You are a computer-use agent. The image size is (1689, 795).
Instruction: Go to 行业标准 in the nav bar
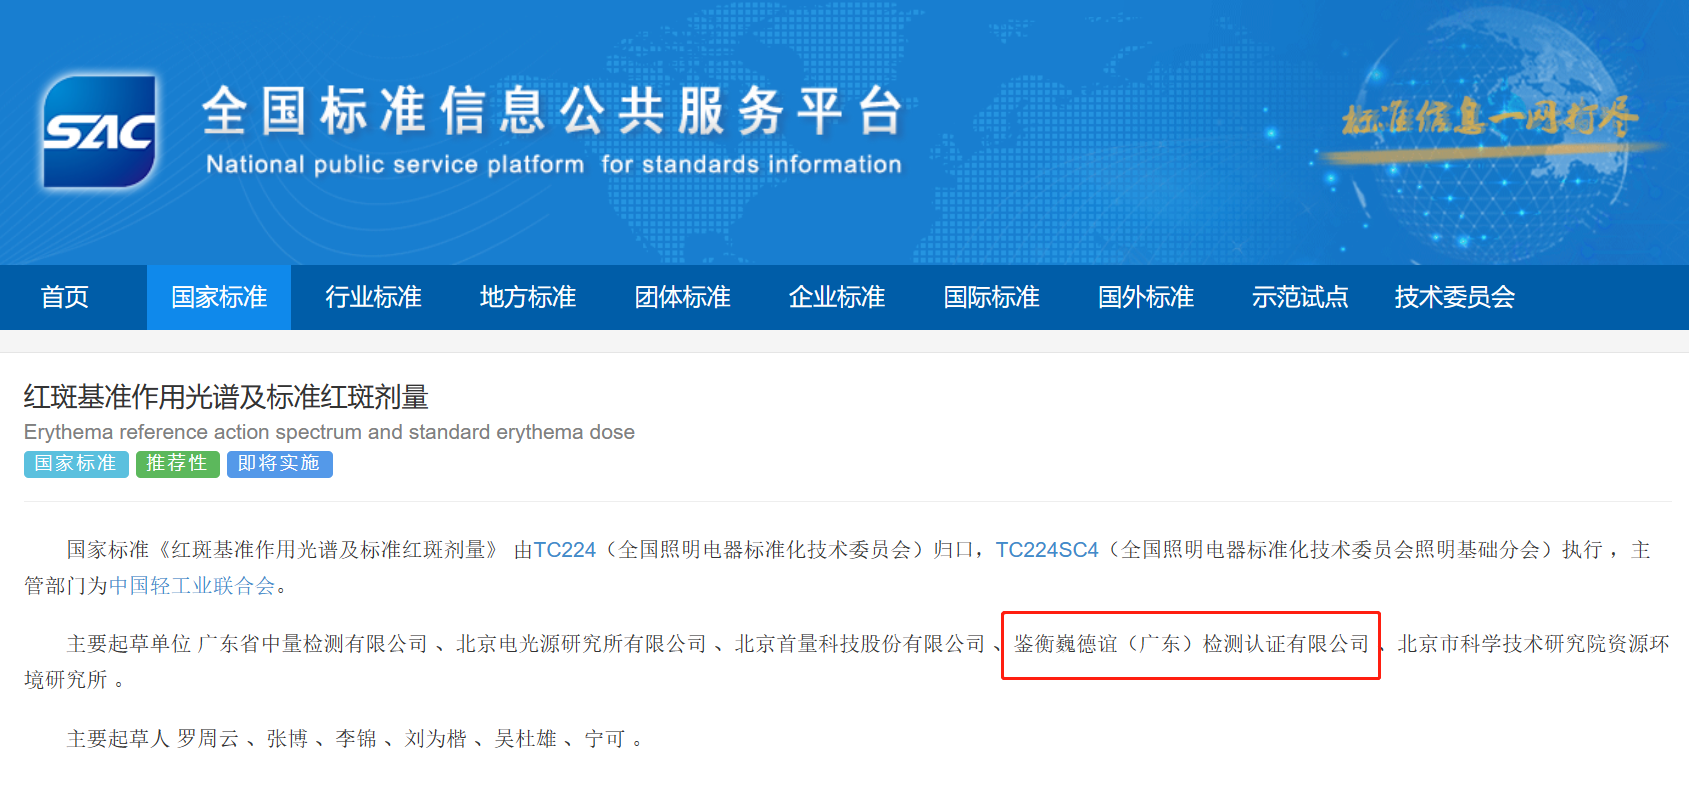[x=373, y=297]
